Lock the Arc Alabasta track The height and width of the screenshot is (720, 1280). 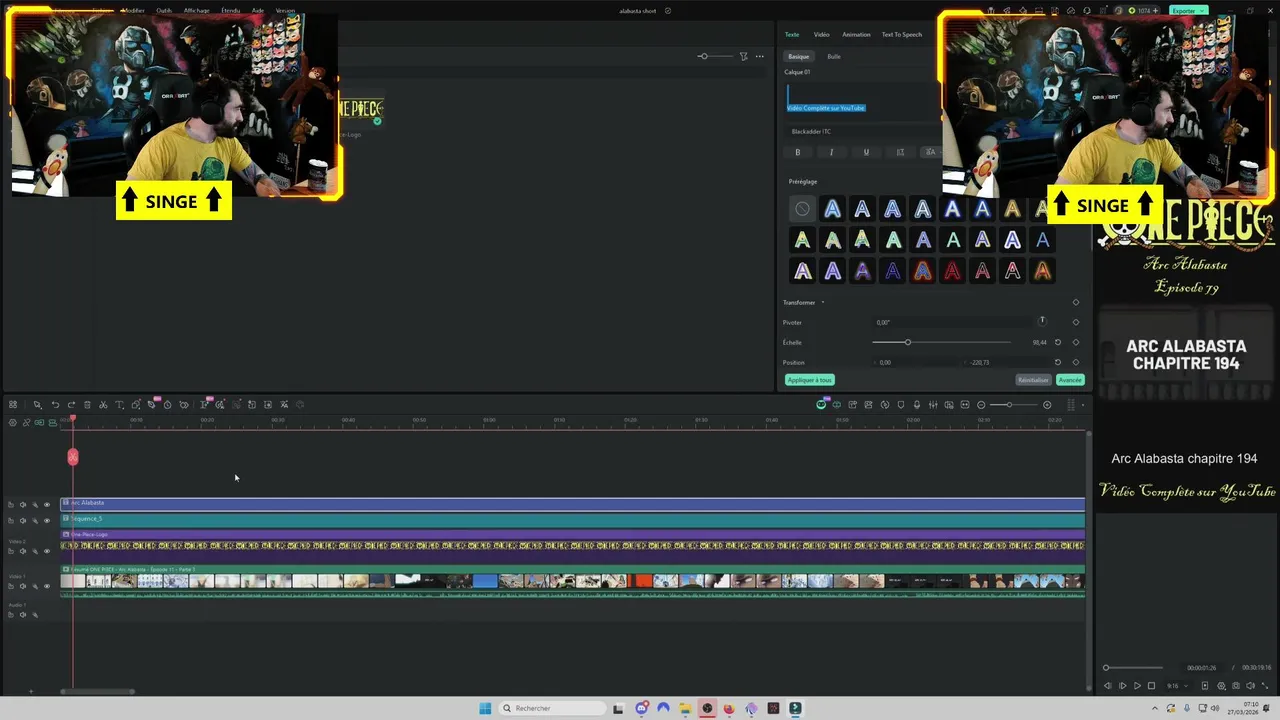tap(11, 505)
